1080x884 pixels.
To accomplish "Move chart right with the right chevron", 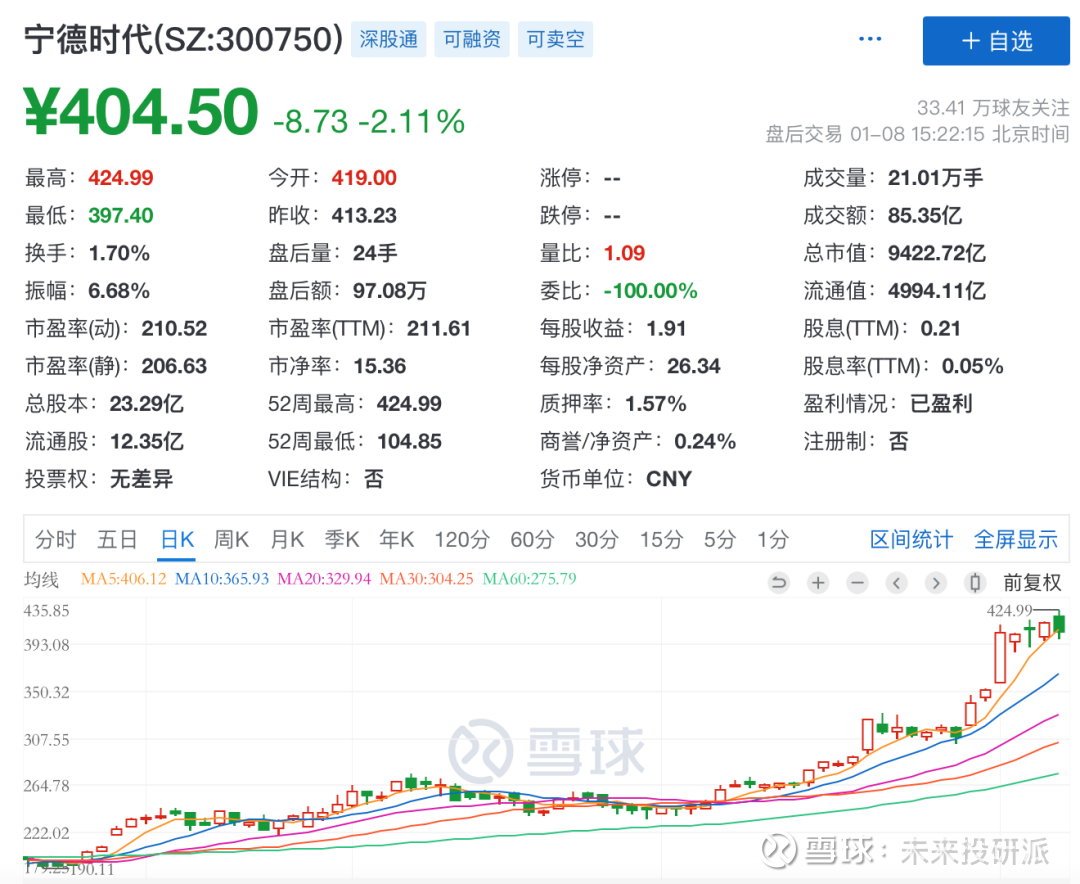I will coord(935,583).
